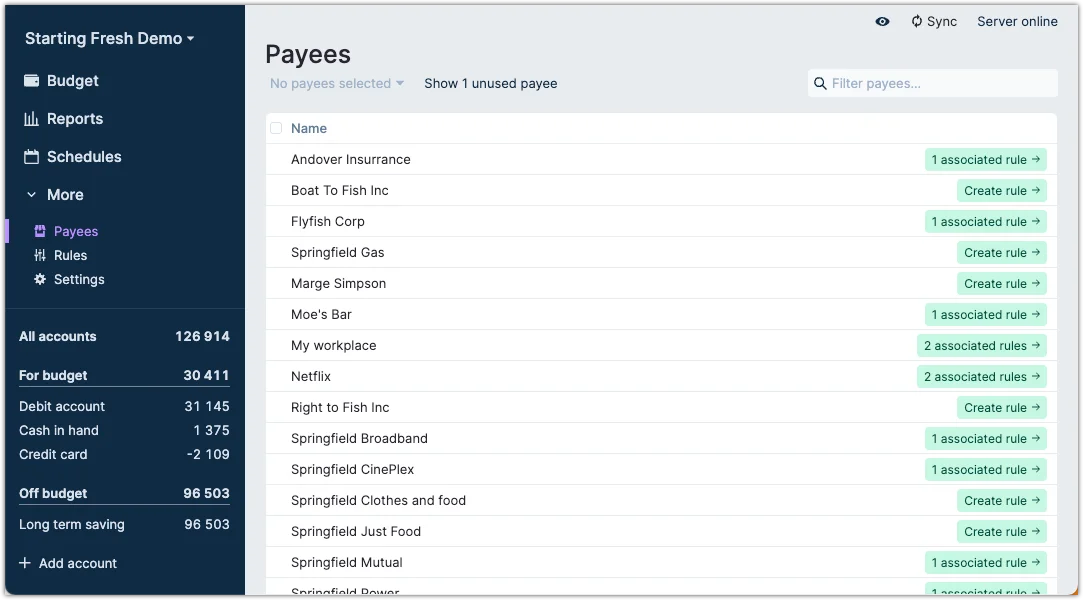
Task: Check the select-all checkbox beside Name header
Action: pos(276,128)
